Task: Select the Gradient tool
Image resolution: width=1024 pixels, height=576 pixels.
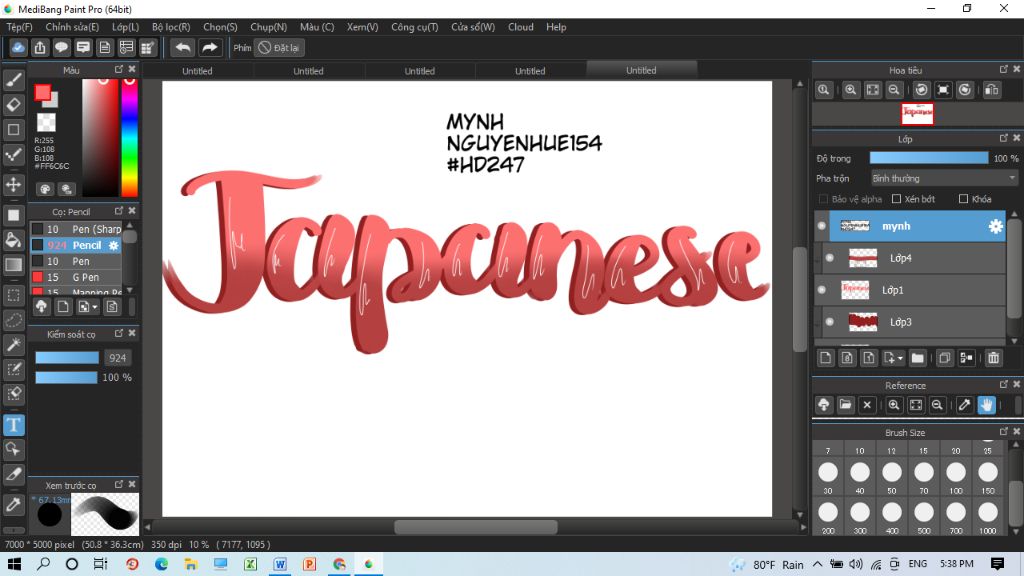Action: (14, 264)
